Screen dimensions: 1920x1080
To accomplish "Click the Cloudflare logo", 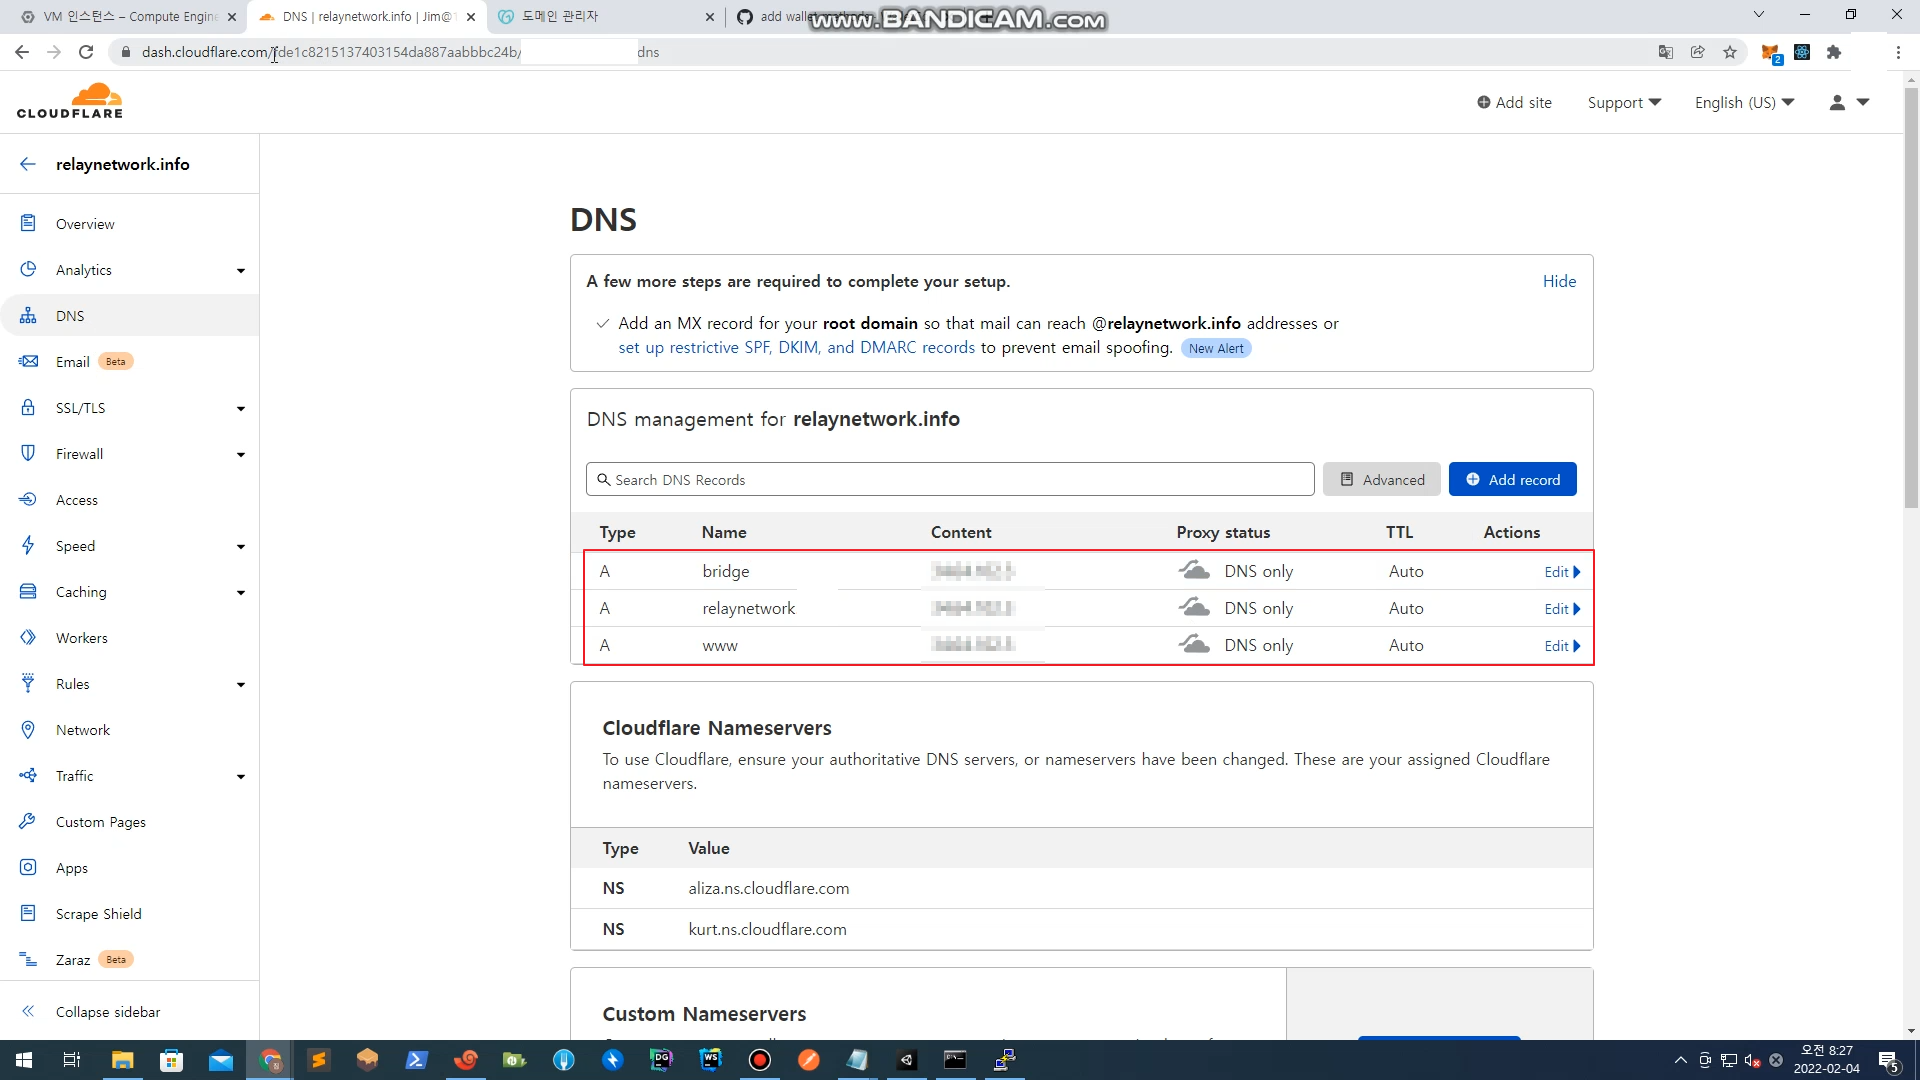I will pyautogui.click(x=70, y=101).
